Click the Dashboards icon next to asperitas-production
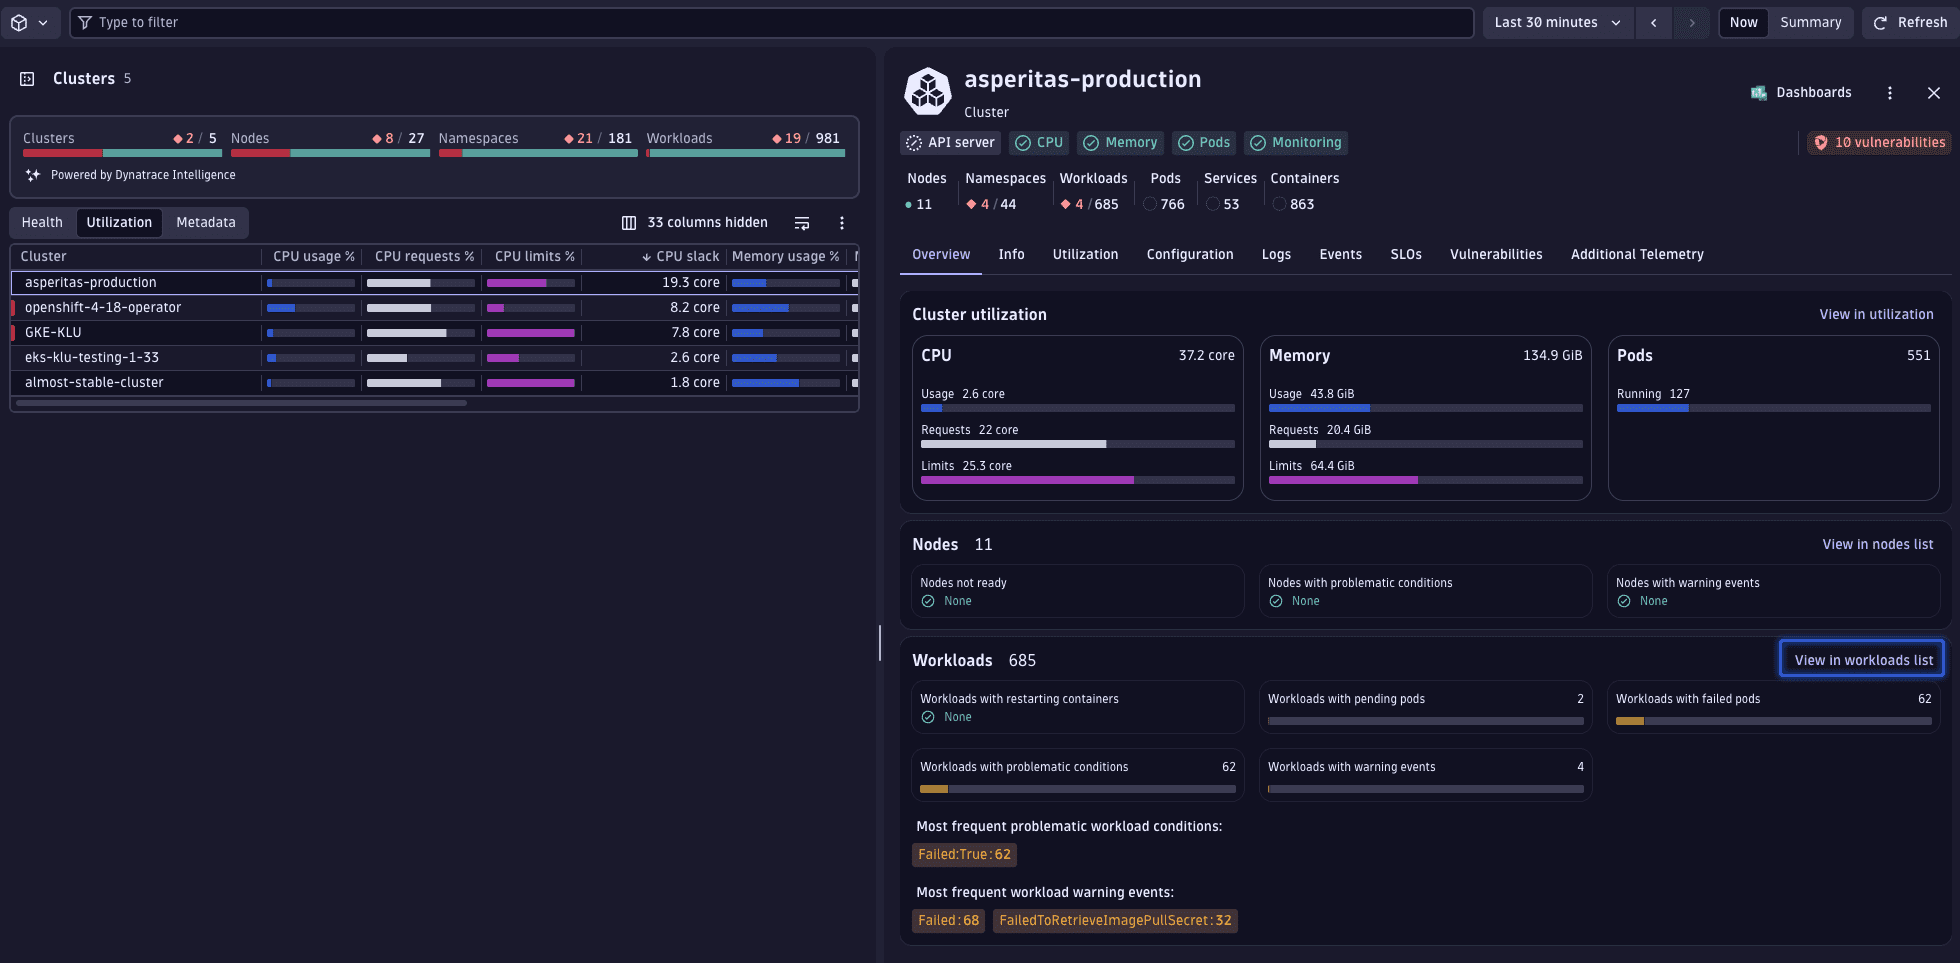Screen dimensions: 1960x963 pos(1759,92)
